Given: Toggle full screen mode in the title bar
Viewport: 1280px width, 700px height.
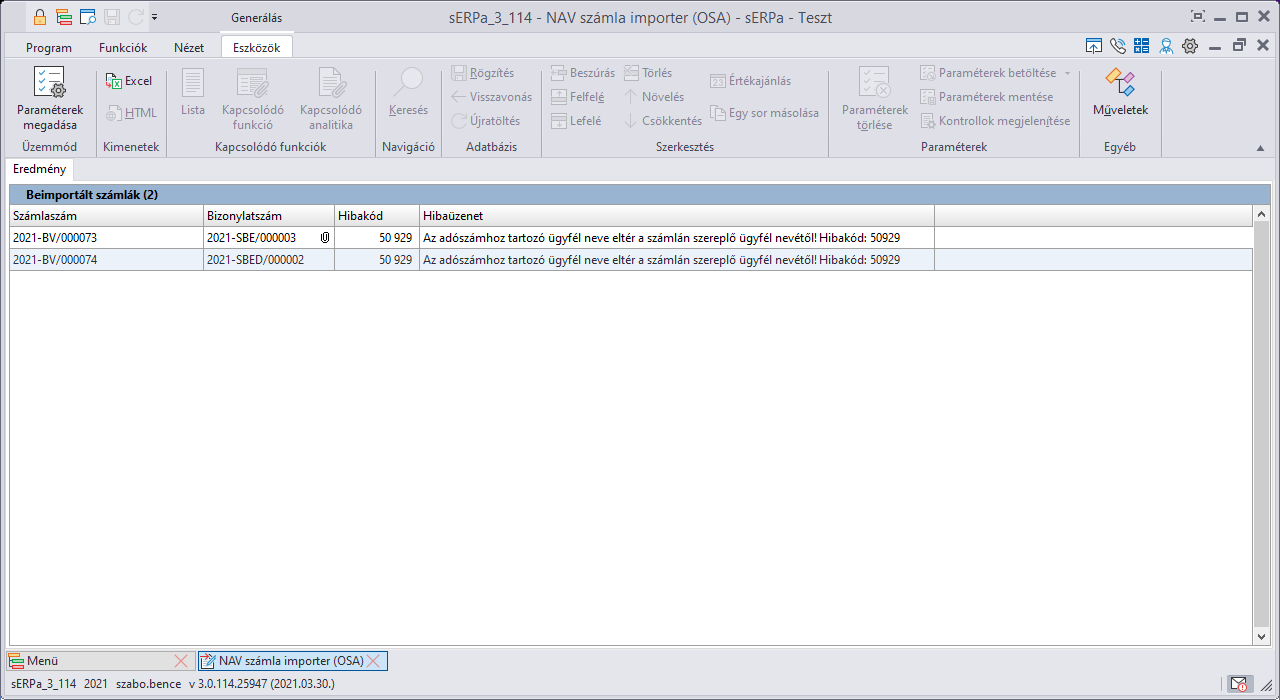Looking at the screenshot, I should [1198, 17].
